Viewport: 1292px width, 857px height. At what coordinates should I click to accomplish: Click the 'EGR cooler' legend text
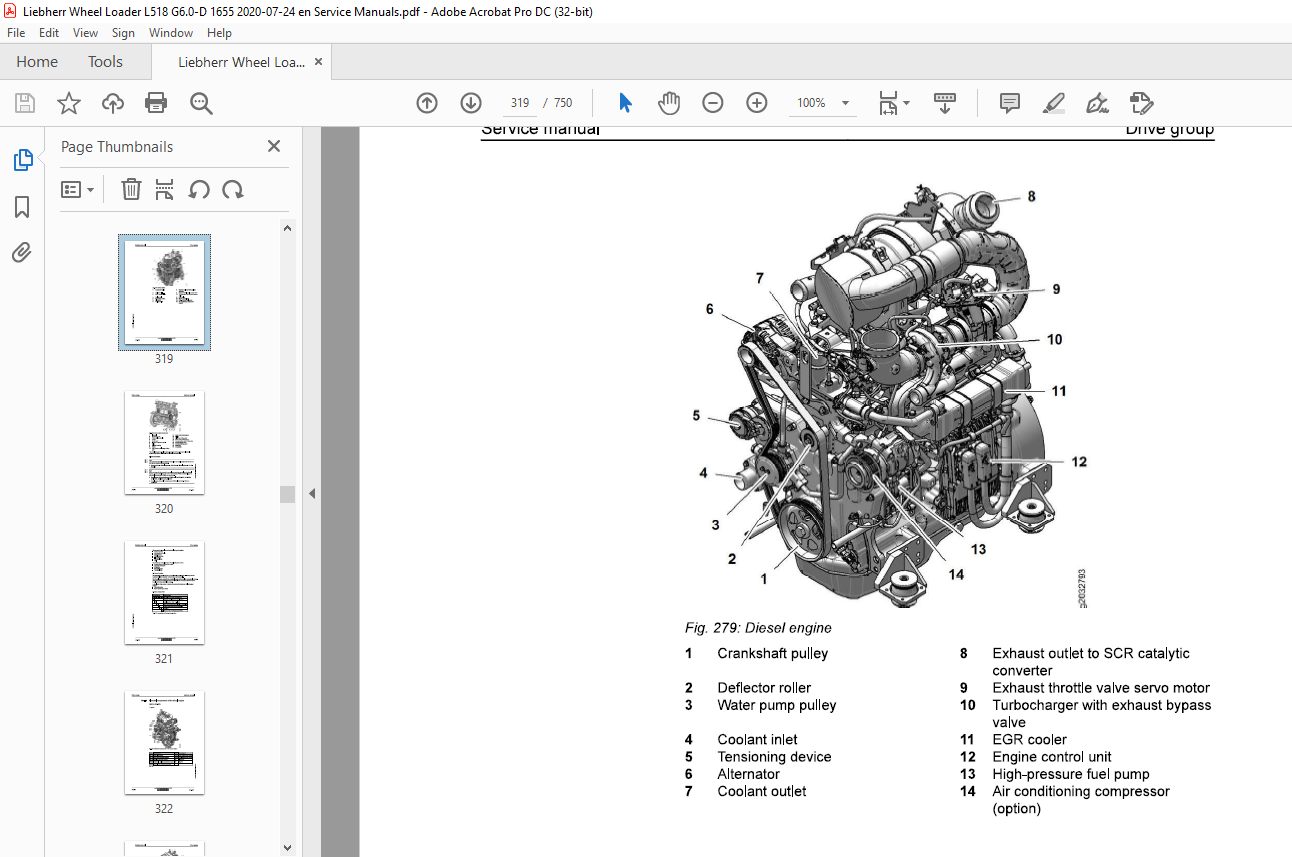[x=1029, y=740]
